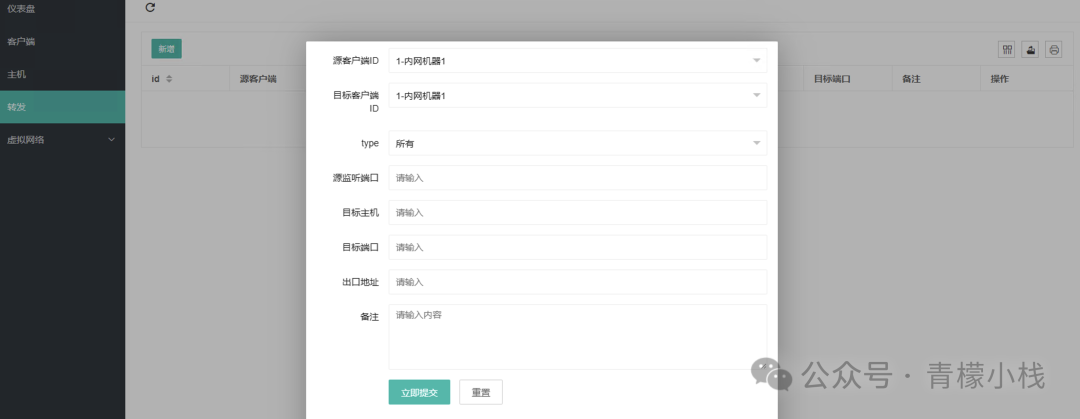Focus the 源监听端口 input field
Image resolution: width=1080 pixels, height=419 pixels.
point(577,178)
